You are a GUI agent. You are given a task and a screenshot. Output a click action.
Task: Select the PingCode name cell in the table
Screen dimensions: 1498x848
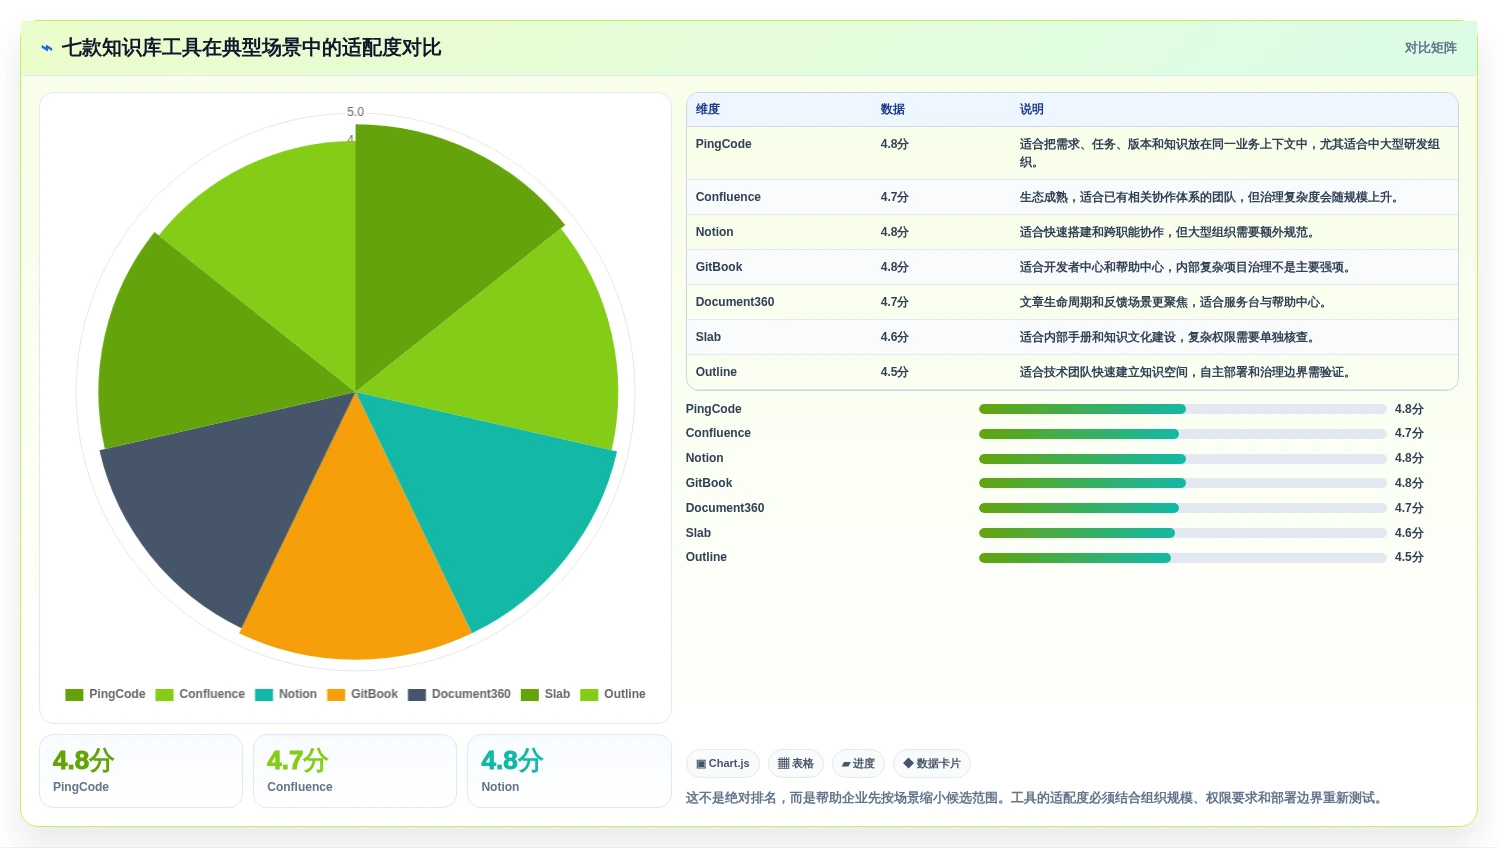click(x=724, y=144)
